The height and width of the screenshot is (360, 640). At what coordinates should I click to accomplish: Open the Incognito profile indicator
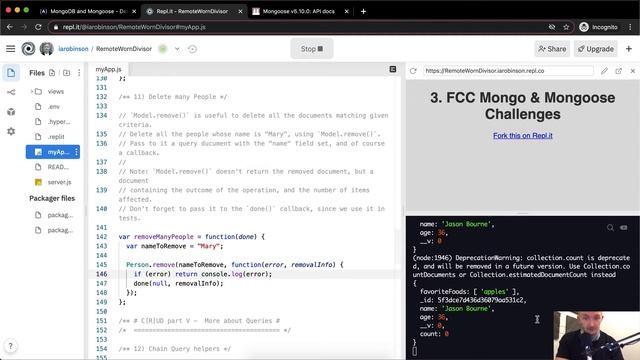tap(598, 27)
